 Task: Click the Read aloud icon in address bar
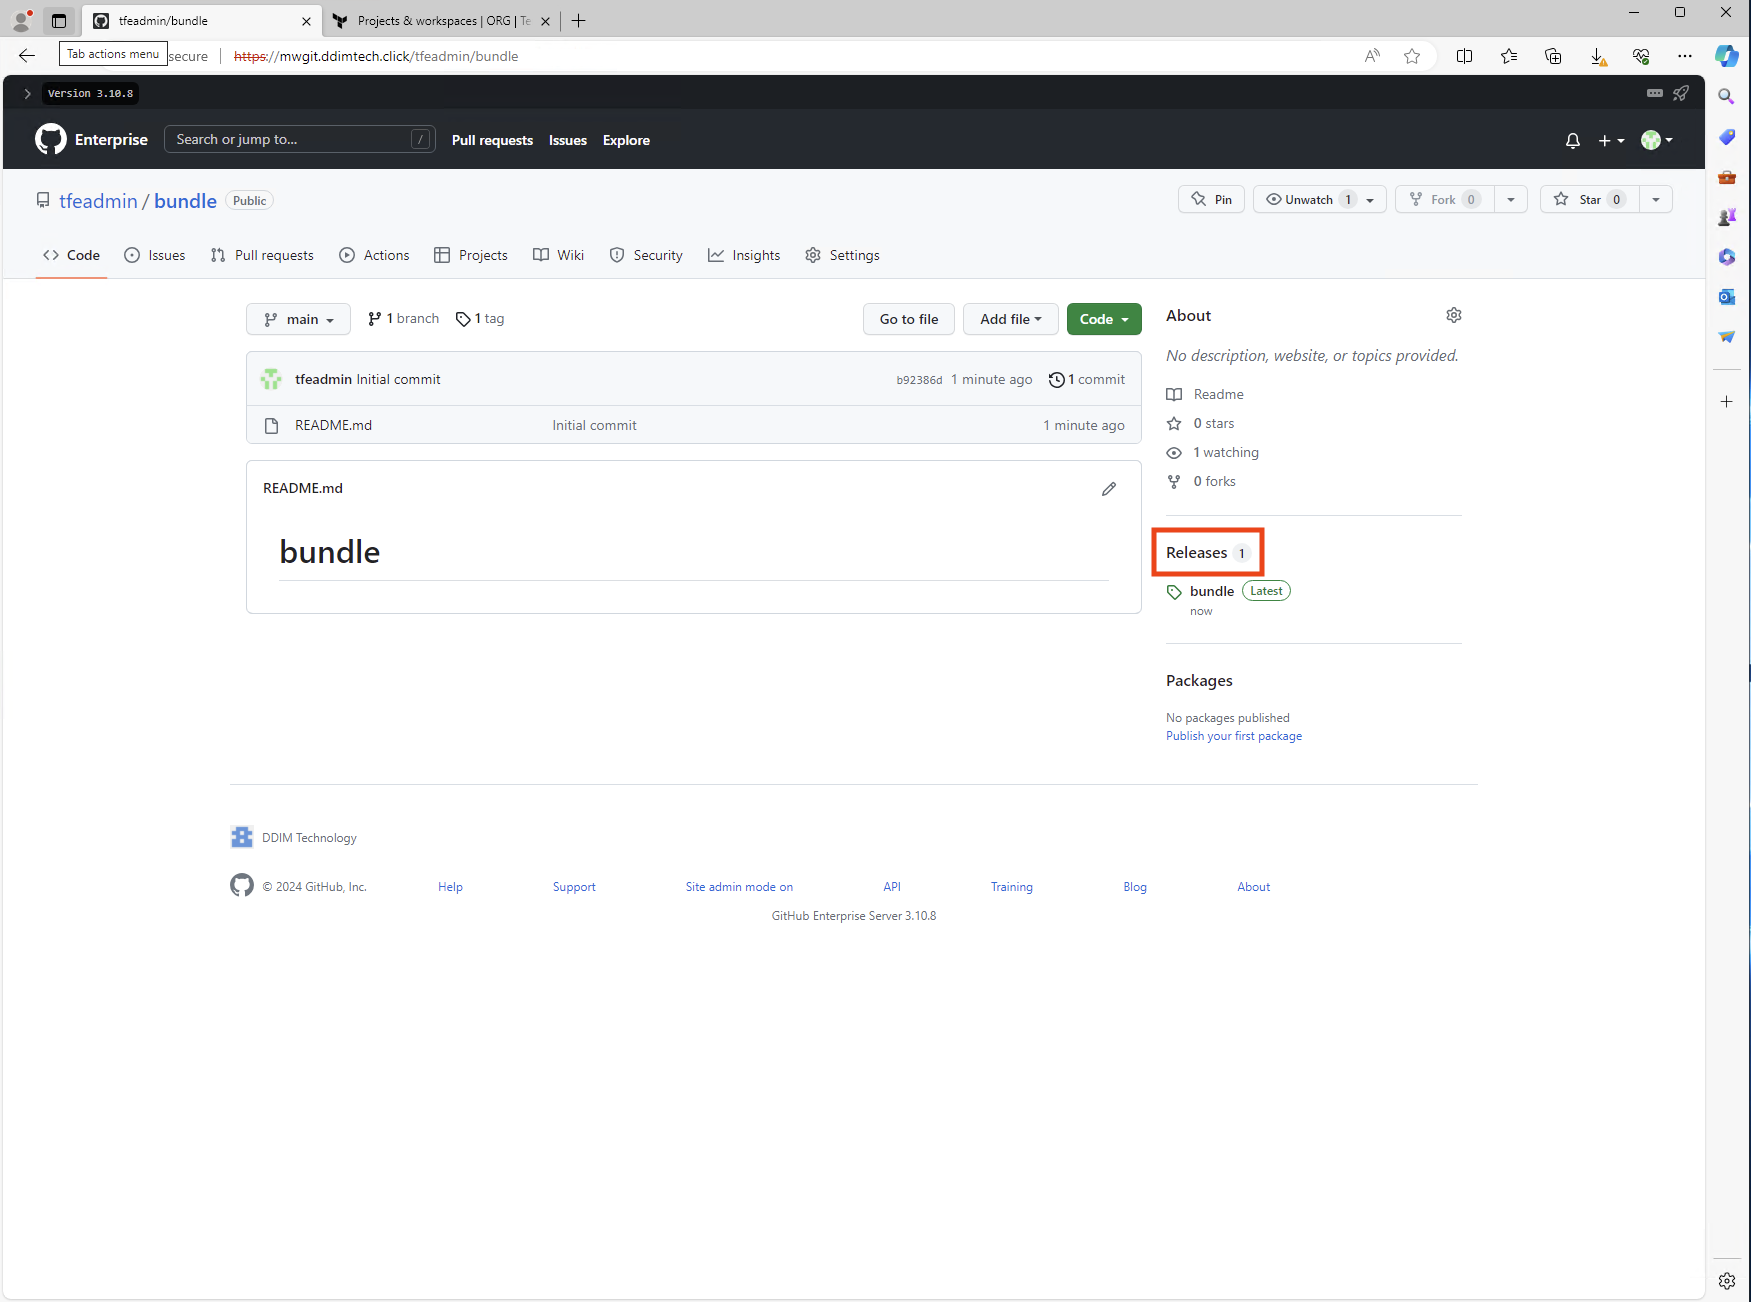[x=1372, y=56]
